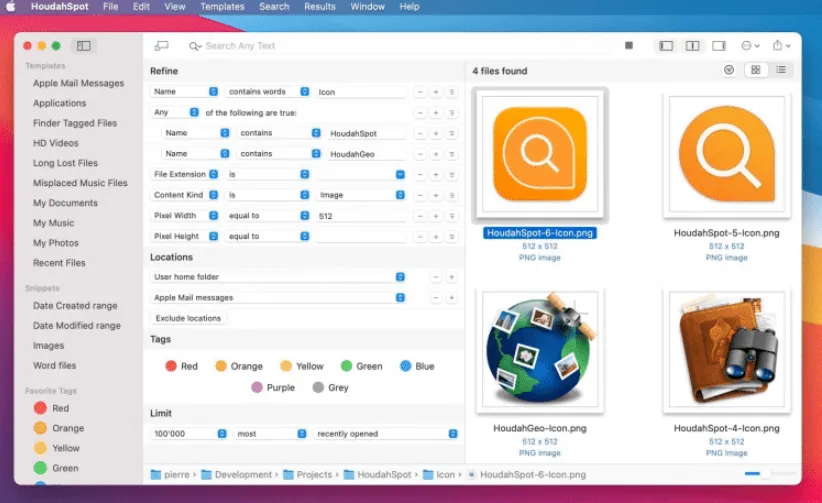Select the Word files snippet
The image size is (822, 503).
point(55,366)
